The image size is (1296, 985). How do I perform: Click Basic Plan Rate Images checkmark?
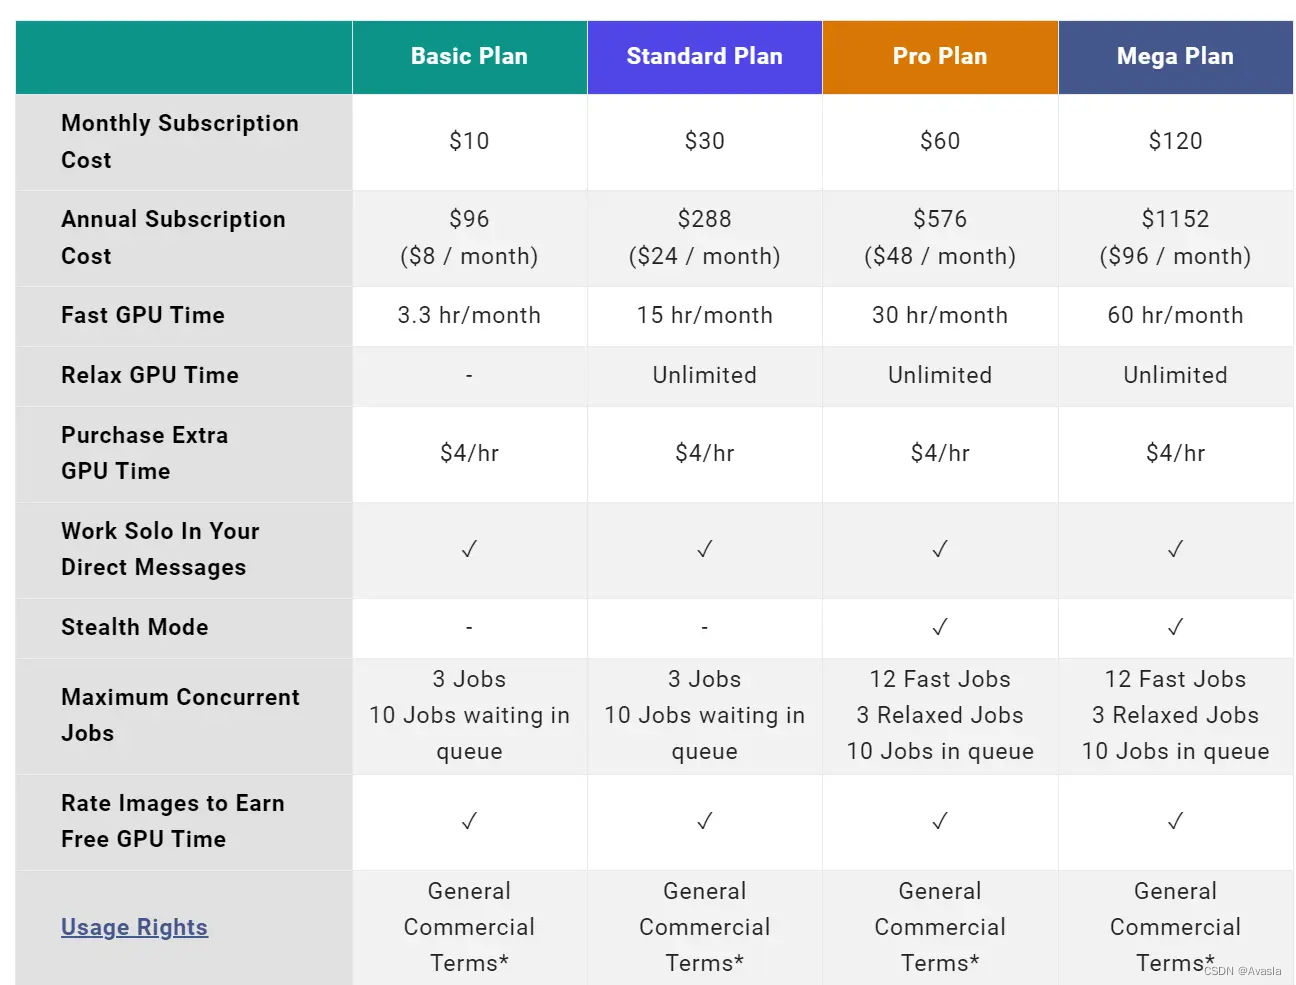point(469,821)
